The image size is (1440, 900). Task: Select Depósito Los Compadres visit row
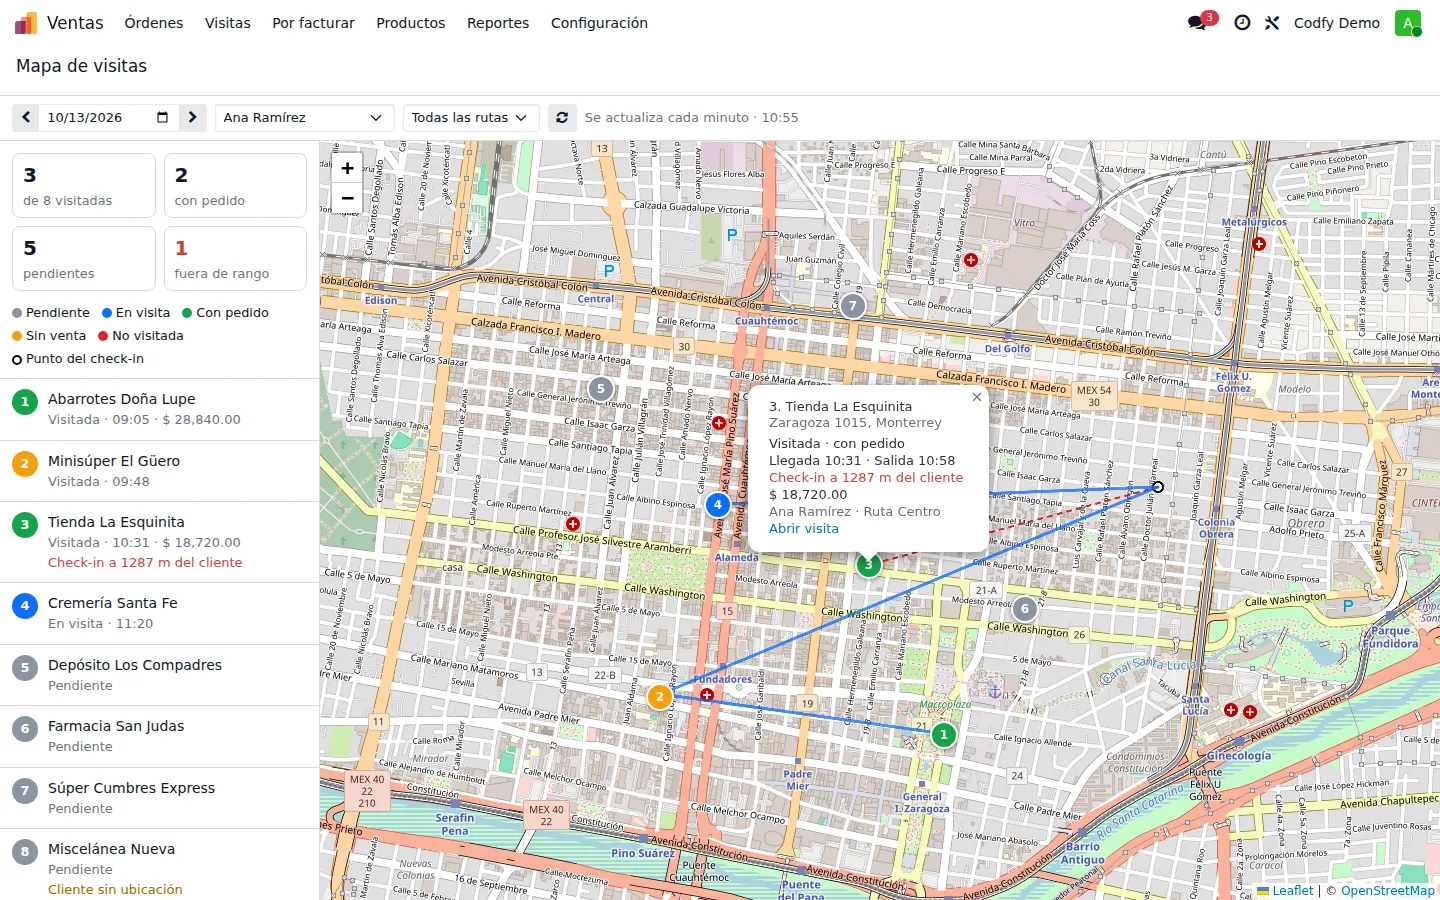(x=160, y=675)
